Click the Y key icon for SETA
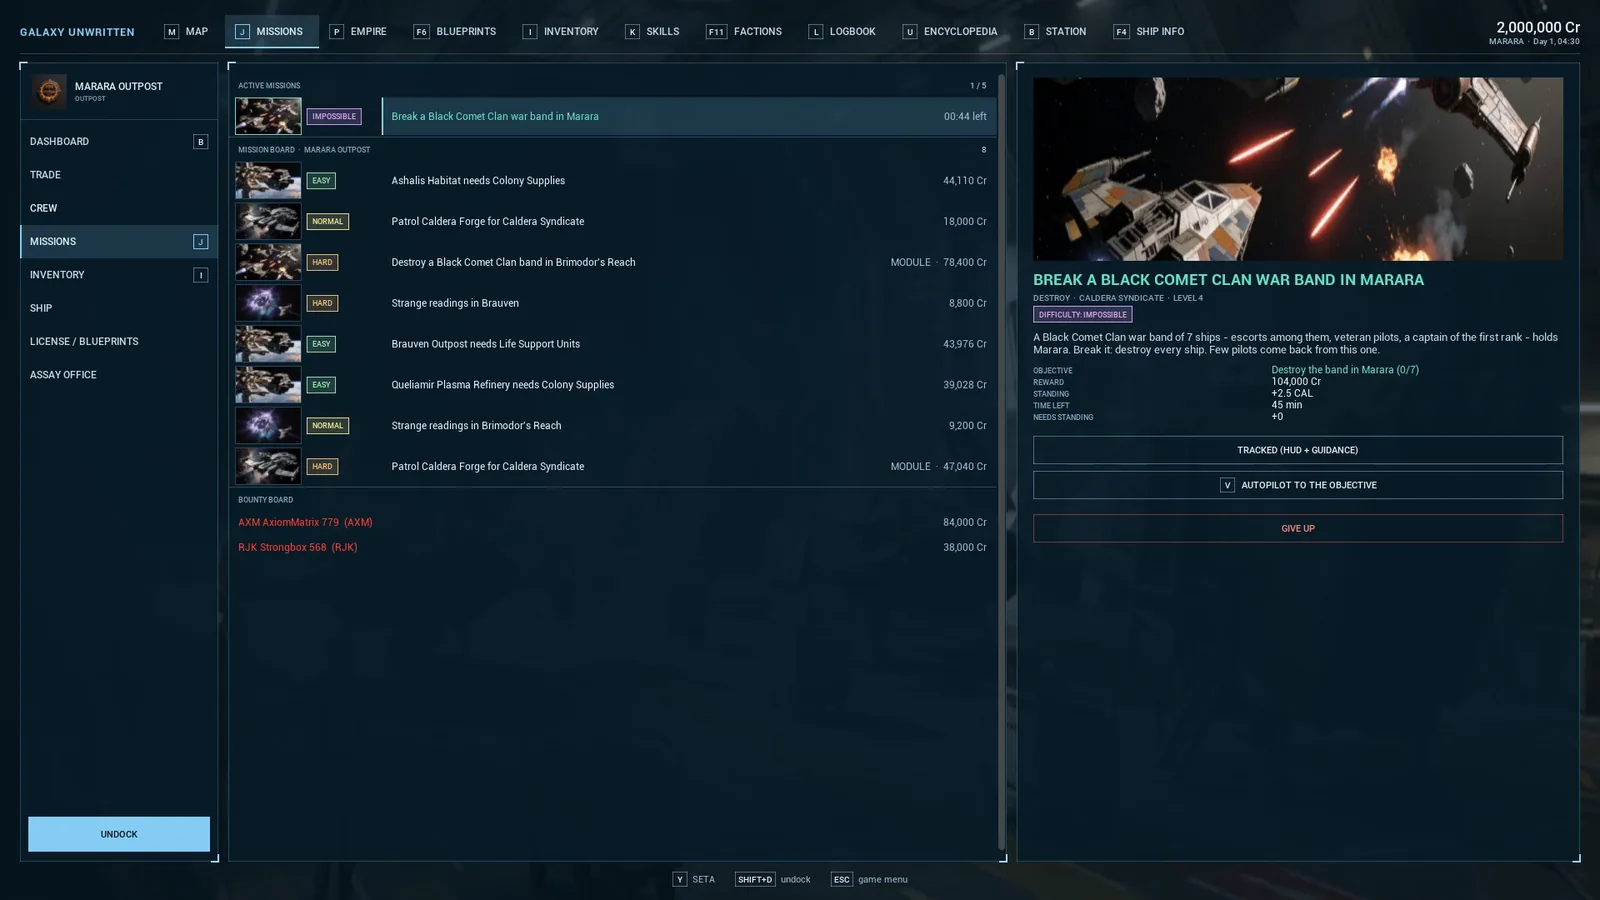 click(680, 880)
